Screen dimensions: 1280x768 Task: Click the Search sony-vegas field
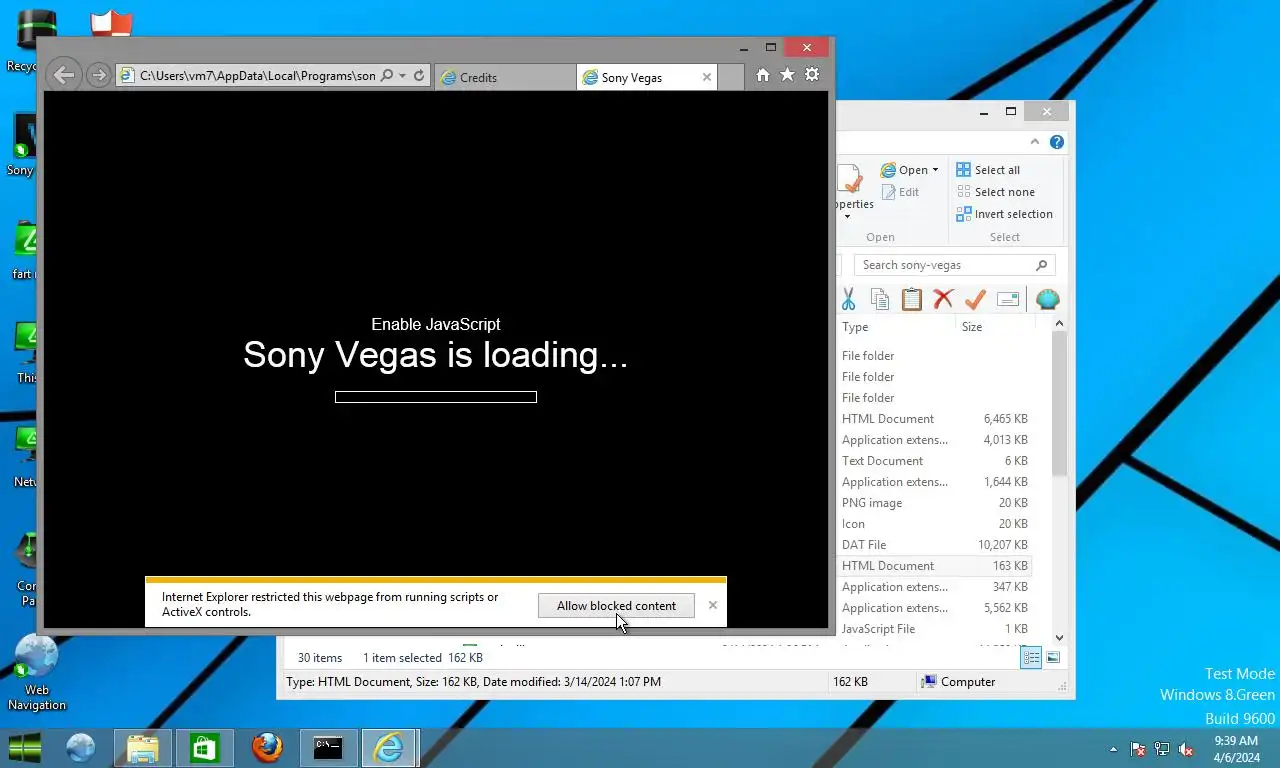pyautogui.click(x=955, y=265)
